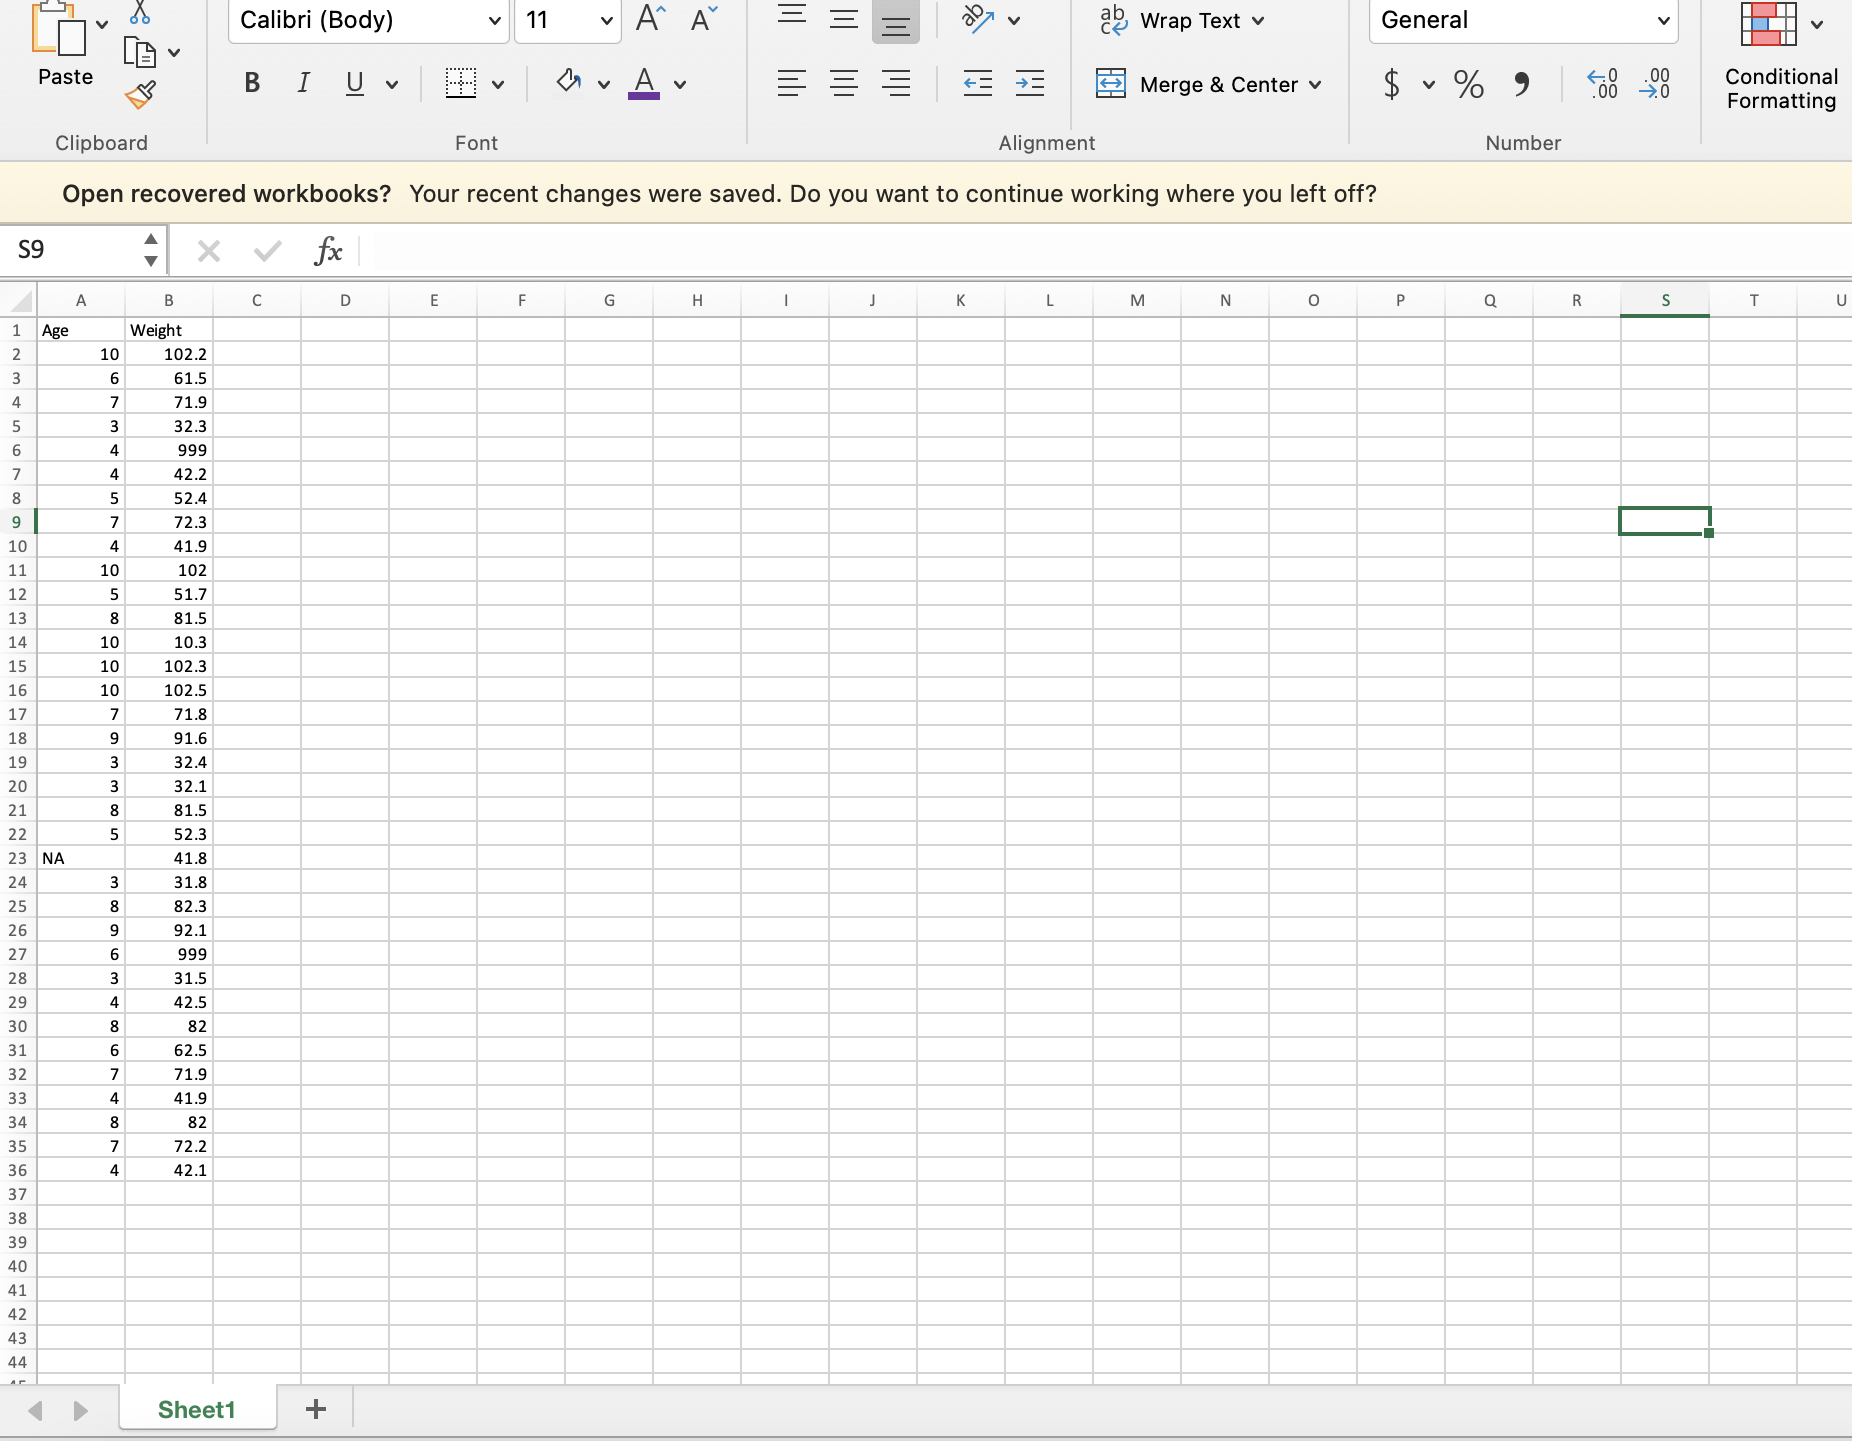Toggle Bold formatting
1852x1441 pixels.
pos(252,83)
